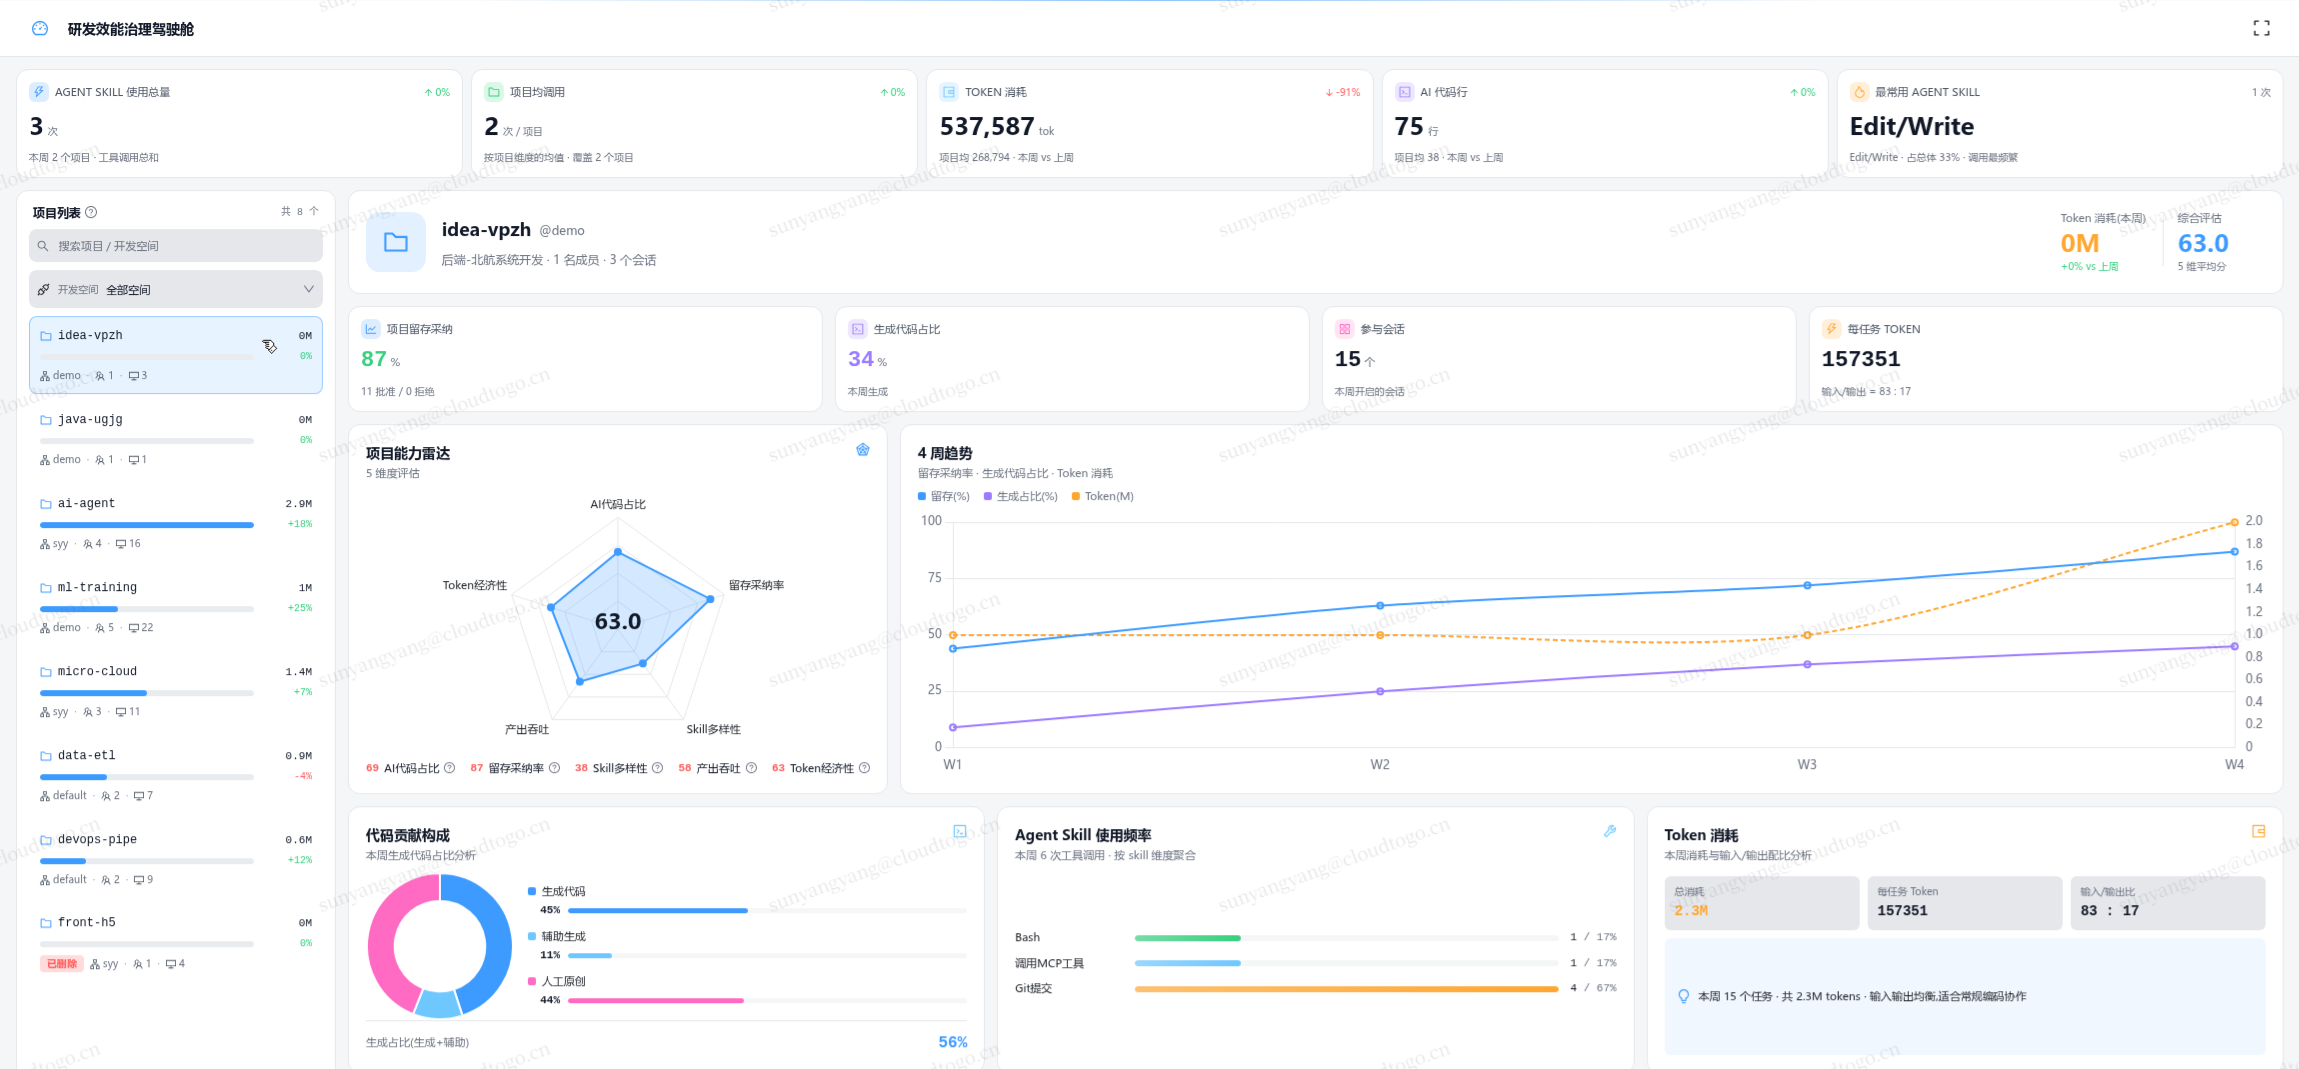
Task: Click the W4 Token point on trend chart
Action: pos(2234,523)
